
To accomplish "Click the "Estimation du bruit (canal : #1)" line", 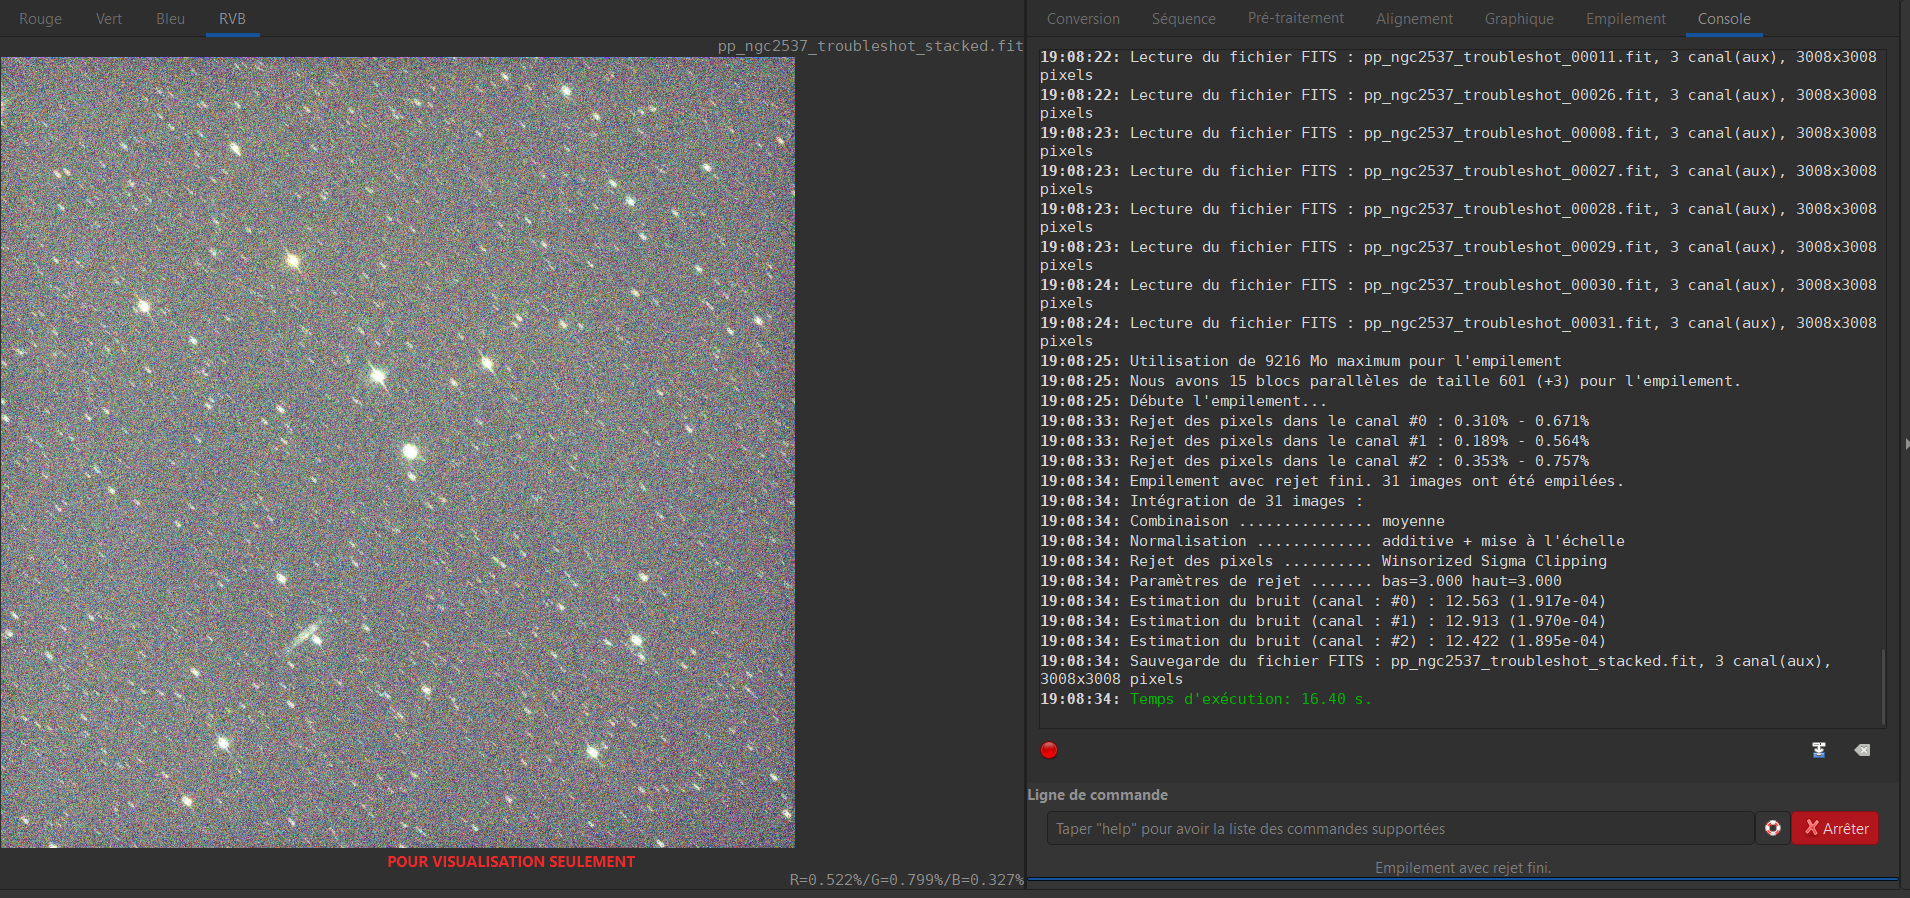I will click(1323, 621).
